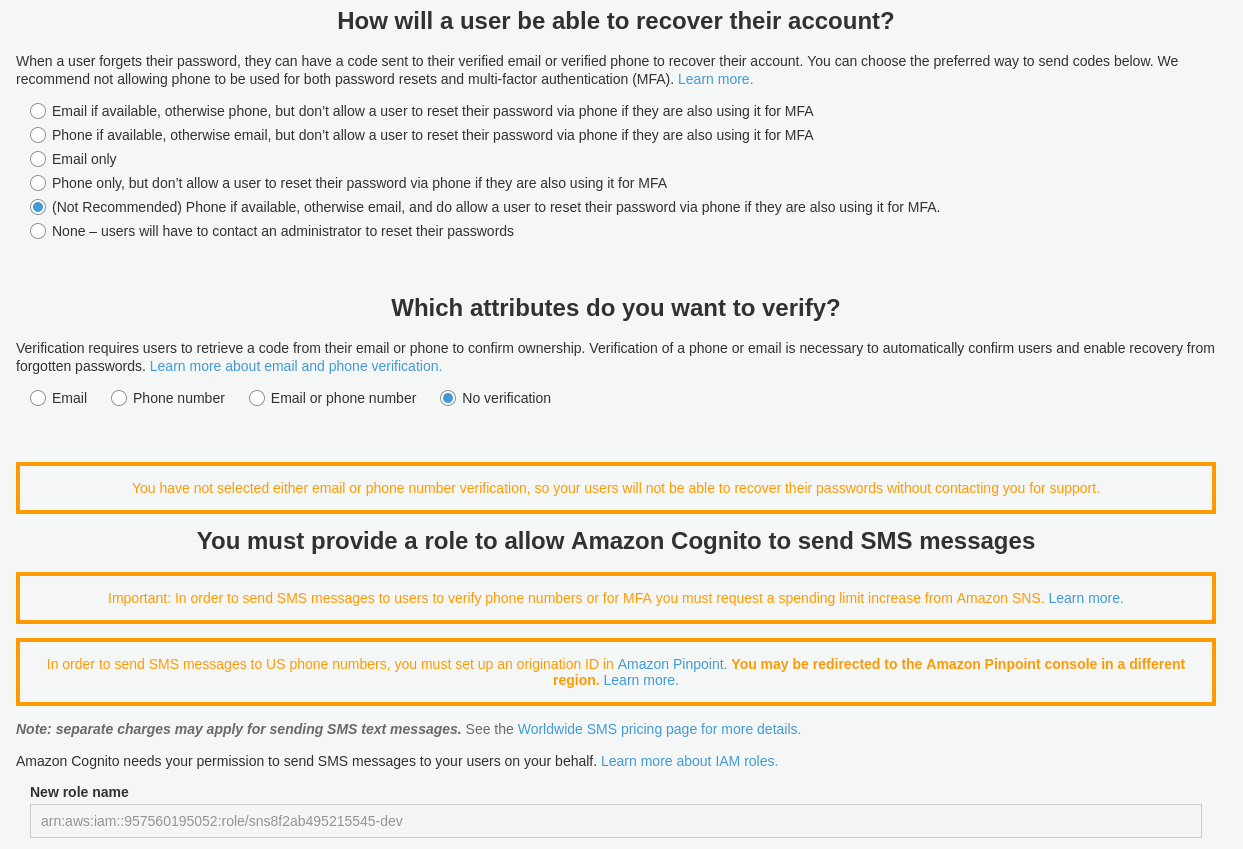Select the "Email only" recovery option

(x=37, y=158)
